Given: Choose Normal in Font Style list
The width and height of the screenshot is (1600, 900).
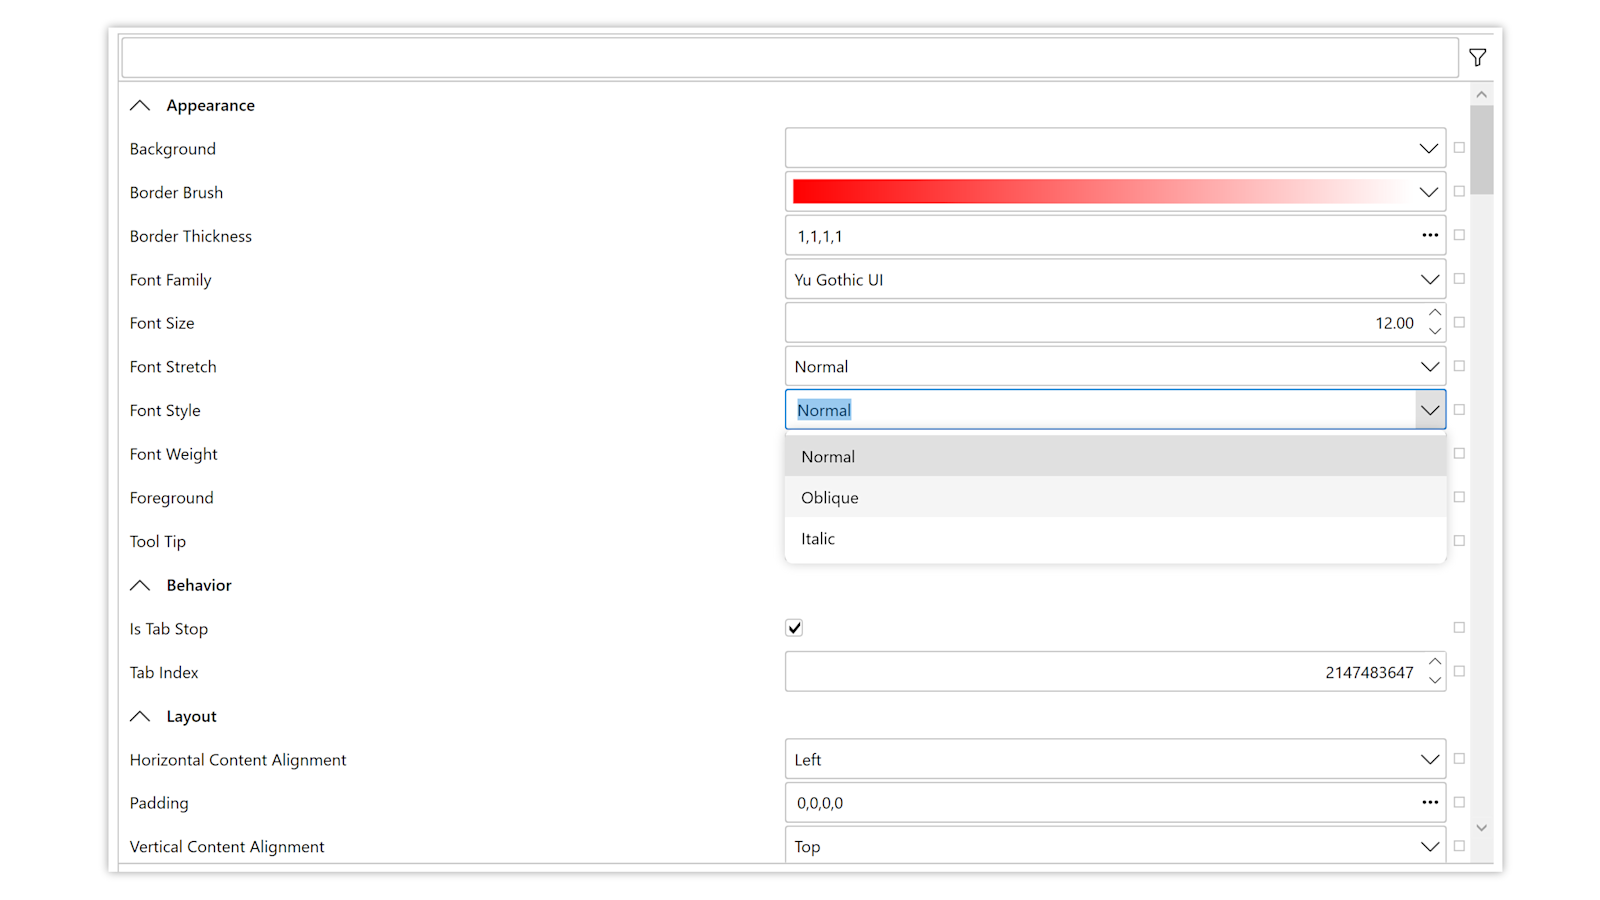Looking at the screenshot, I should click(1115, 456).
